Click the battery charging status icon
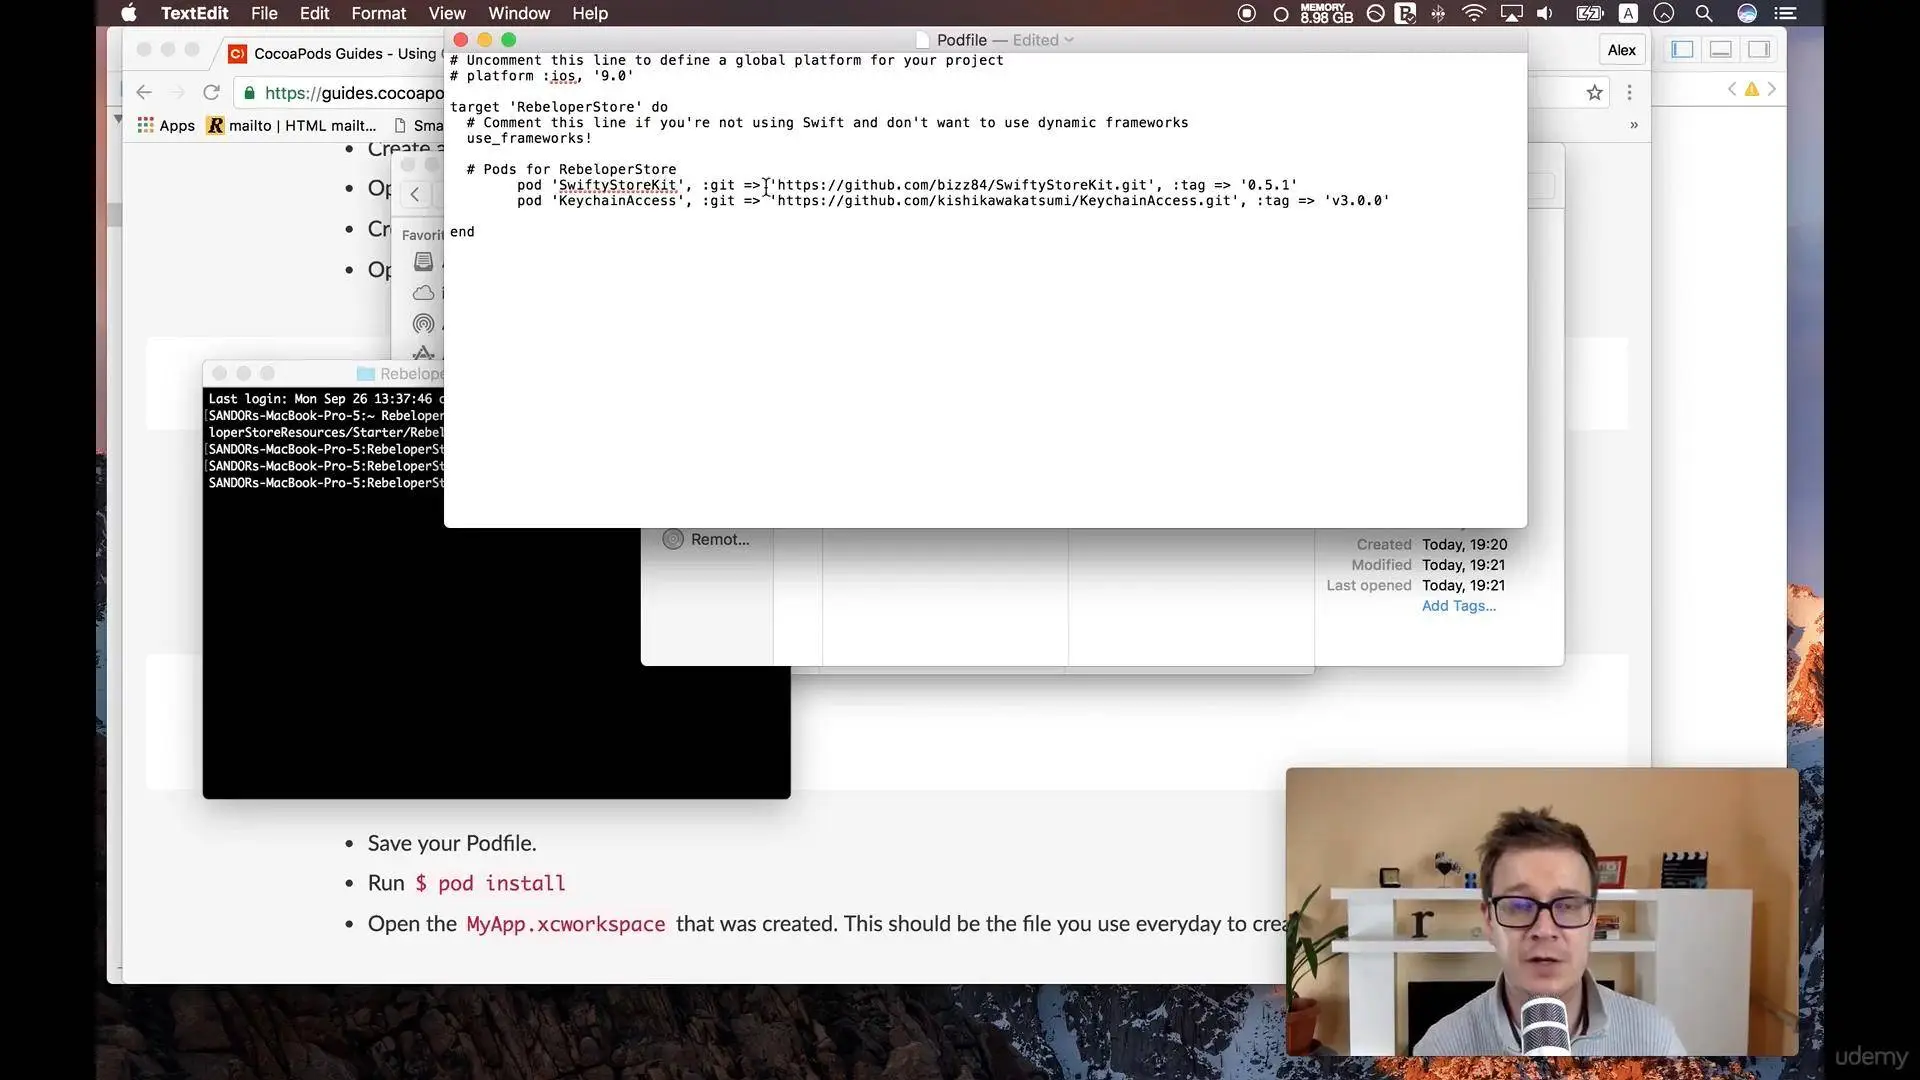Viewport: 1920px width, 1080px height. pos(1589,13)
